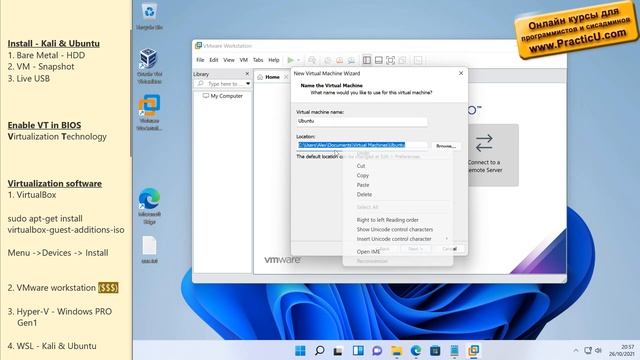Open the Edit menu in VMware
The height and width of the screenshot is (360, 640).
click(x=213, y=60)
